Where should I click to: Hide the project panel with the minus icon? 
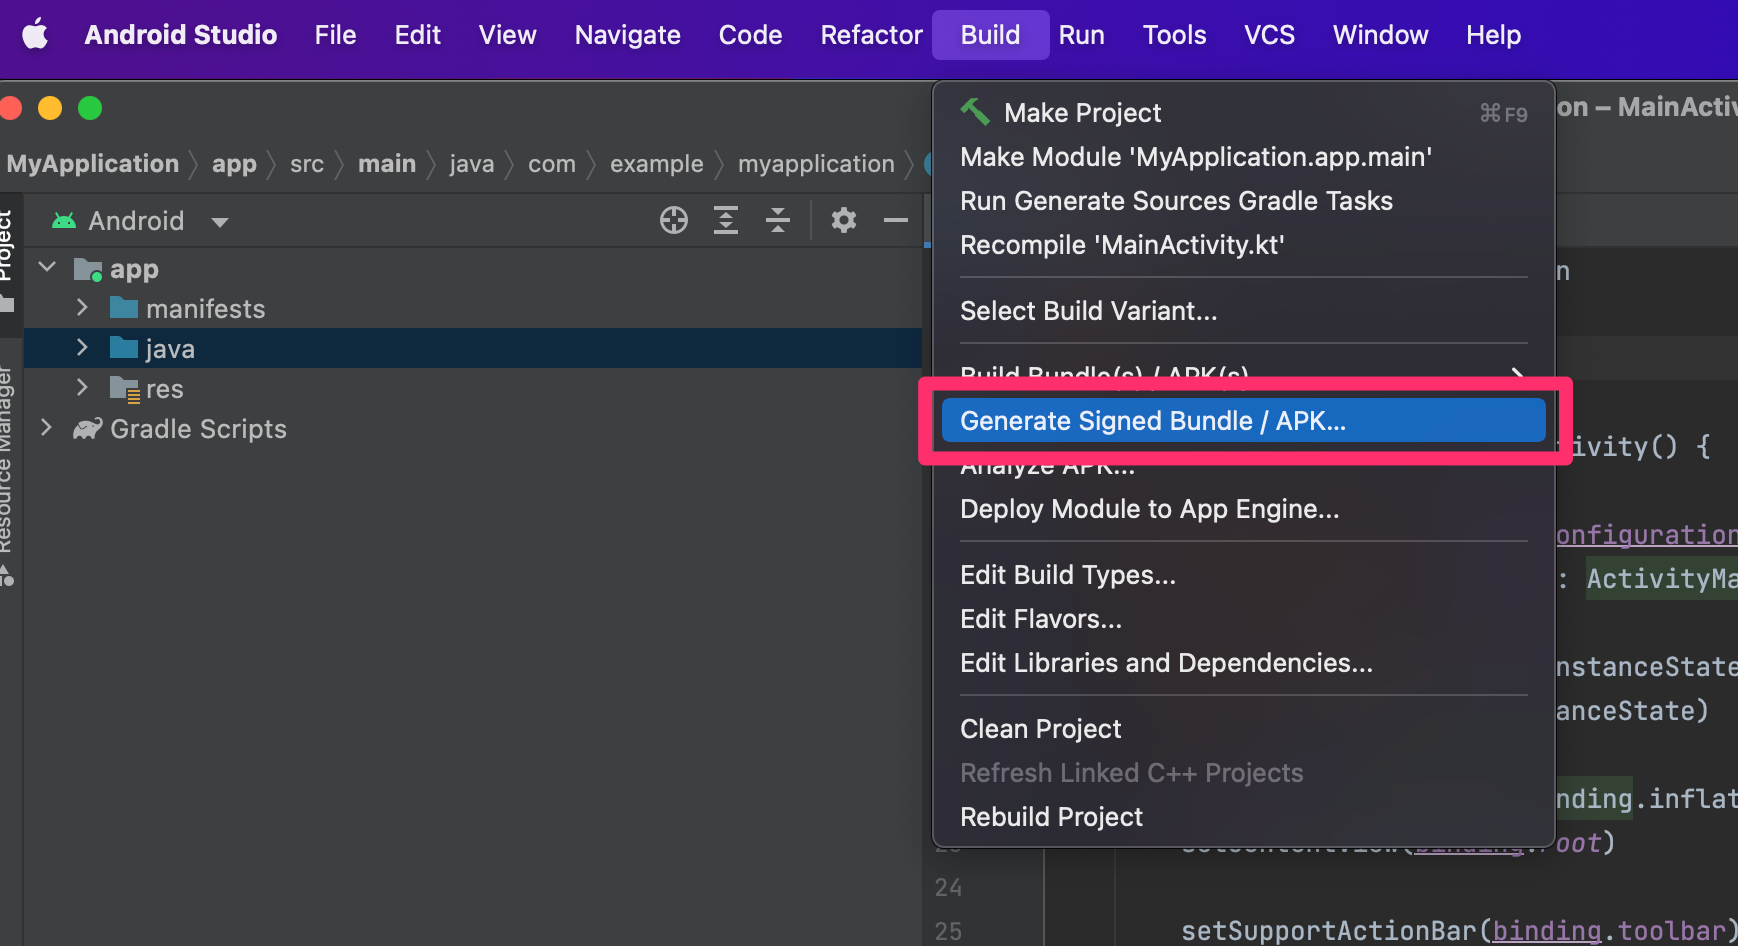[x=896, y=220]
